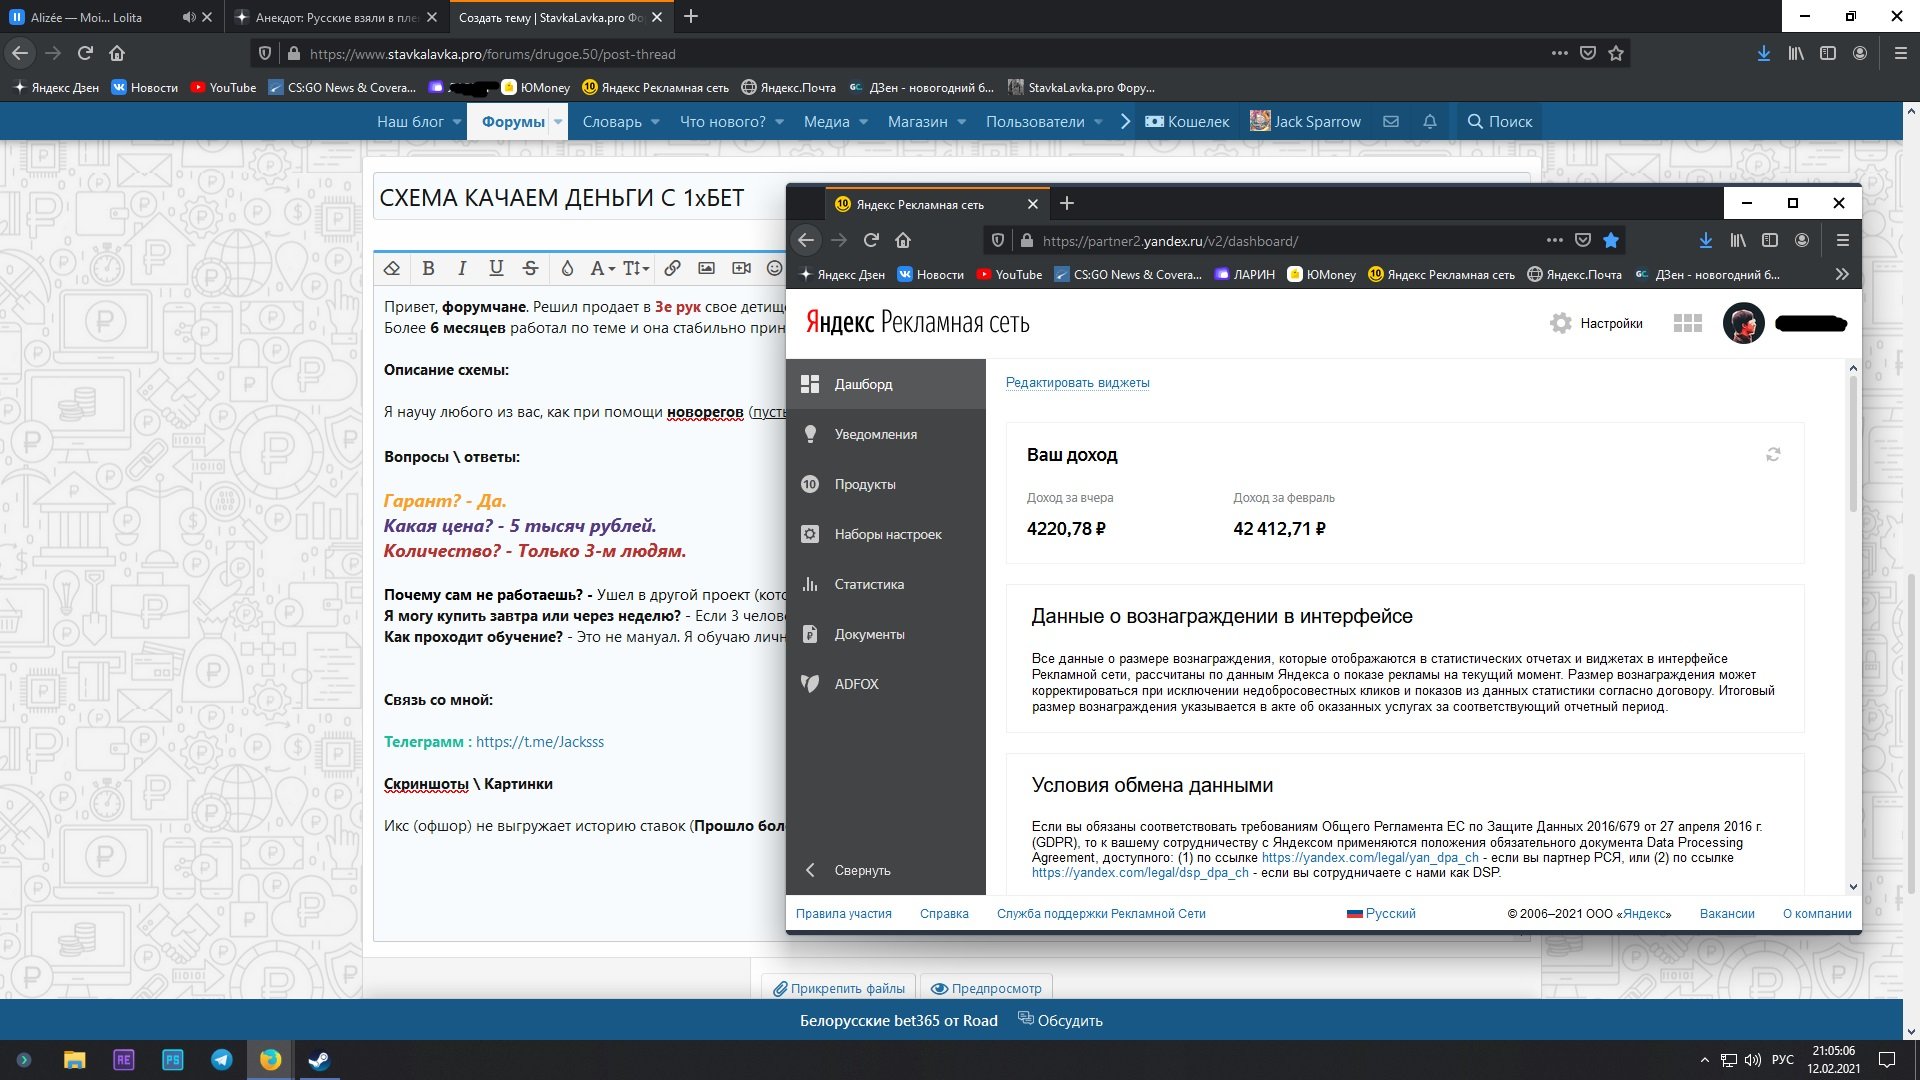Screen dimensions: 1920x1080
Task: Open smilies picker in editor toolbar
Action: coord(774,268)
